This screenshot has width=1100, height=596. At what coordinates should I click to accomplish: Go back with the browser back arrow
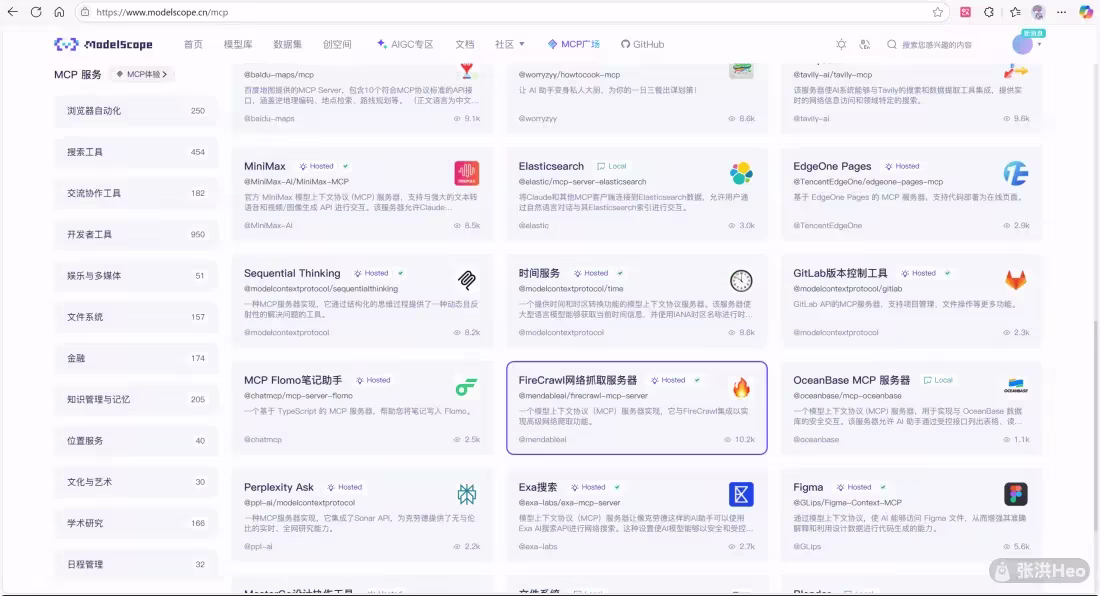(x=13, y=12)
